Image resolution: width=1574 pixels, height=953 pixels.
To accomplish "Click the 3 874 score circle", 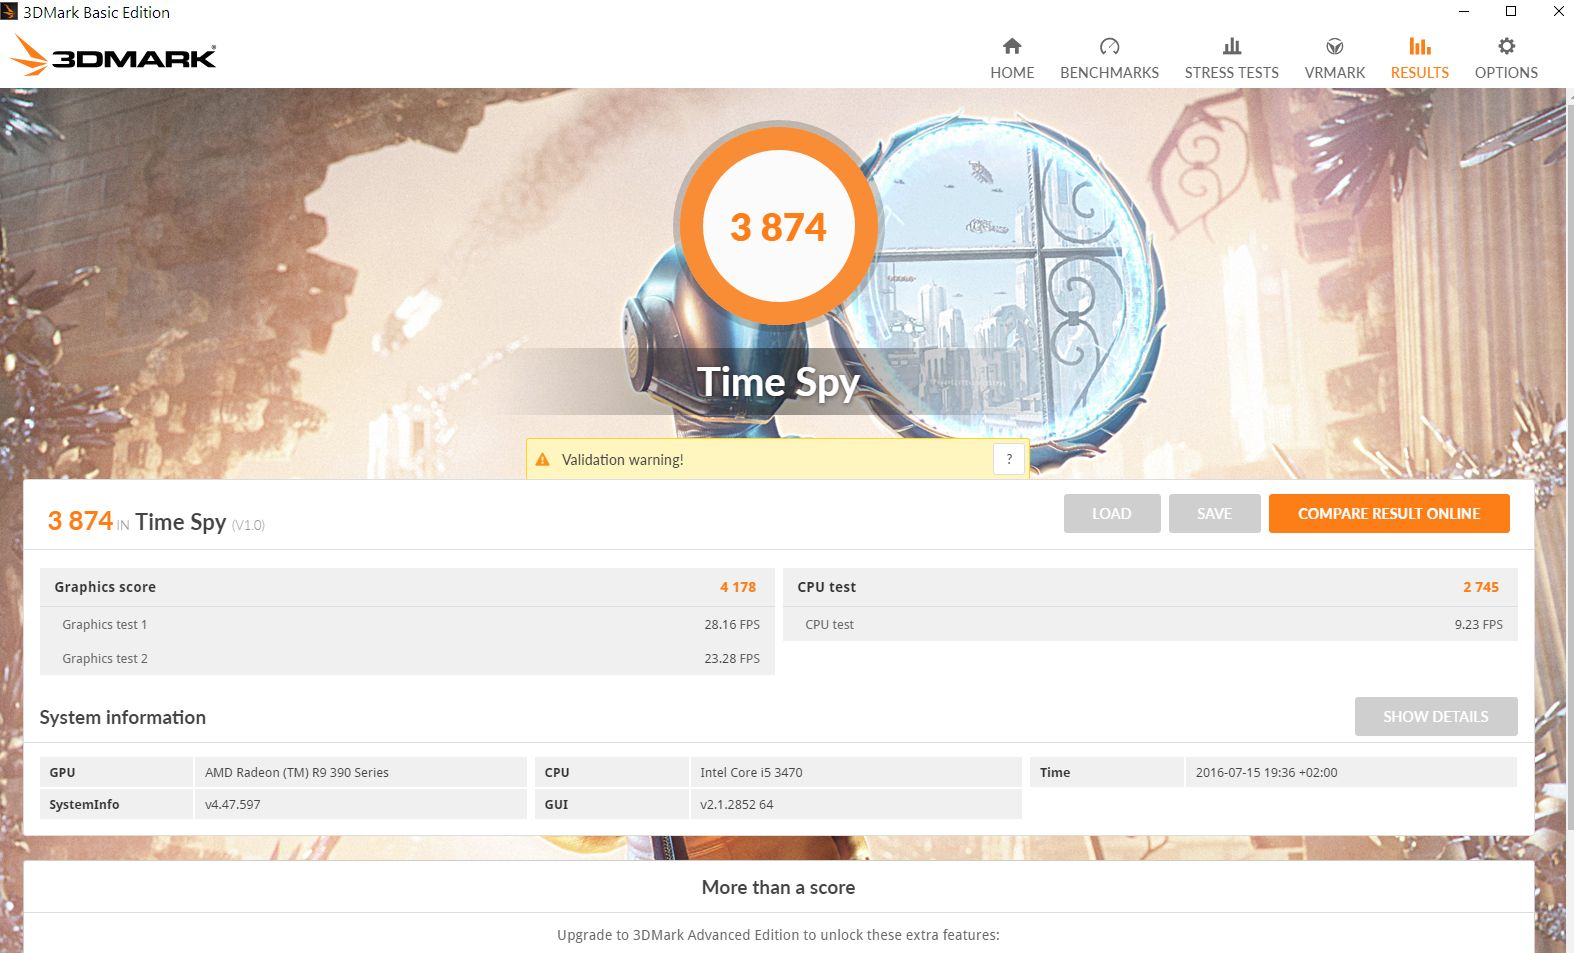I will 778,227.
